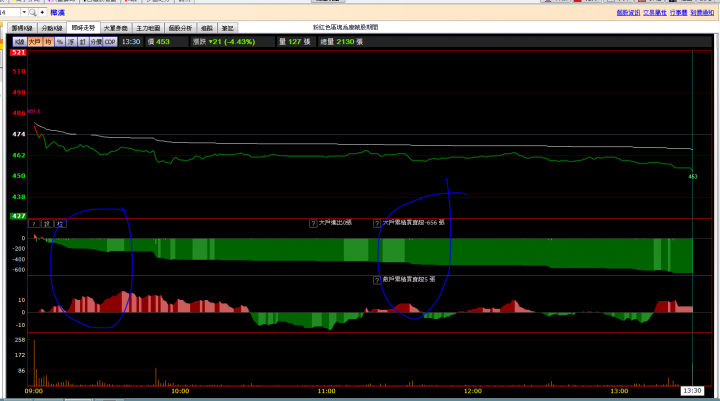This screenshot has height=401, width=720.
Task: Click the change value ▼21 (-4.43%)
Action: click(x=231, y=42)
